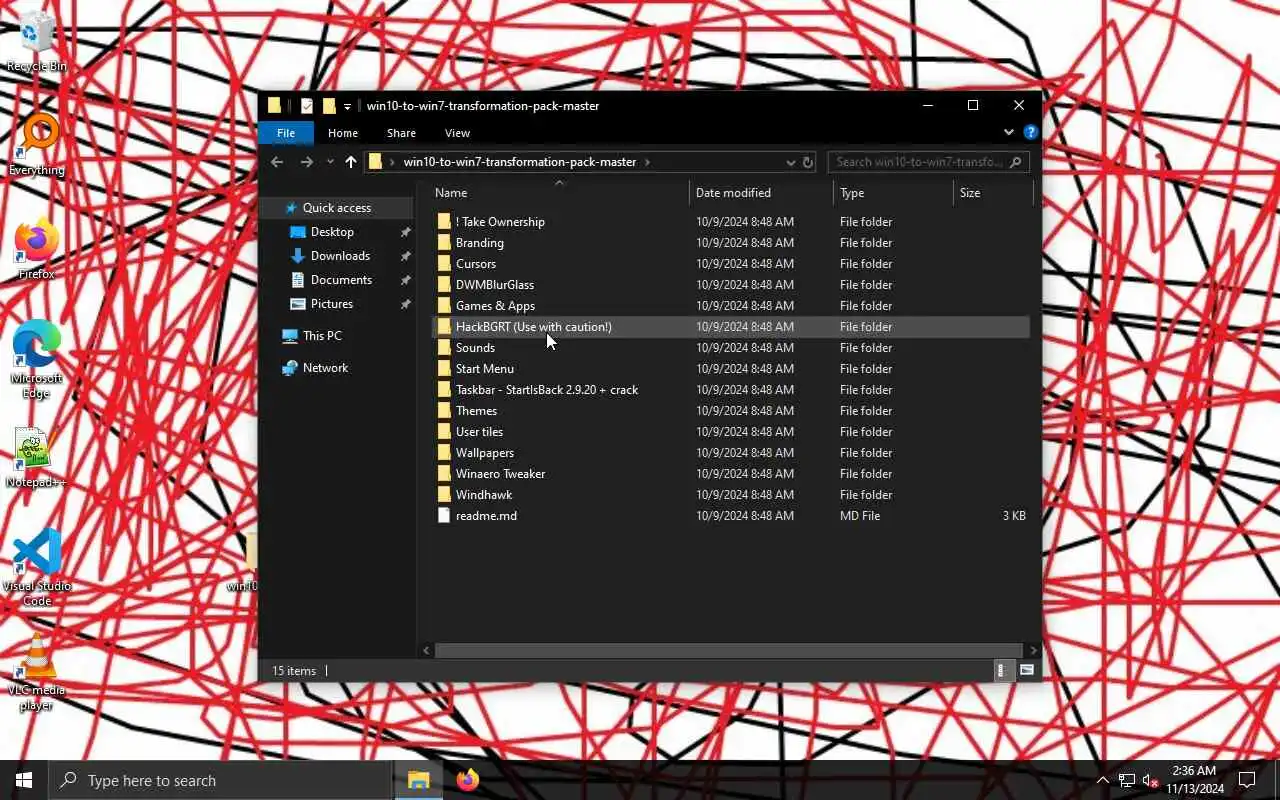The height and width of the screenshot is (800, 1280).
Task: Open recent locations dropdown arrow
Action: pos(330,162)
